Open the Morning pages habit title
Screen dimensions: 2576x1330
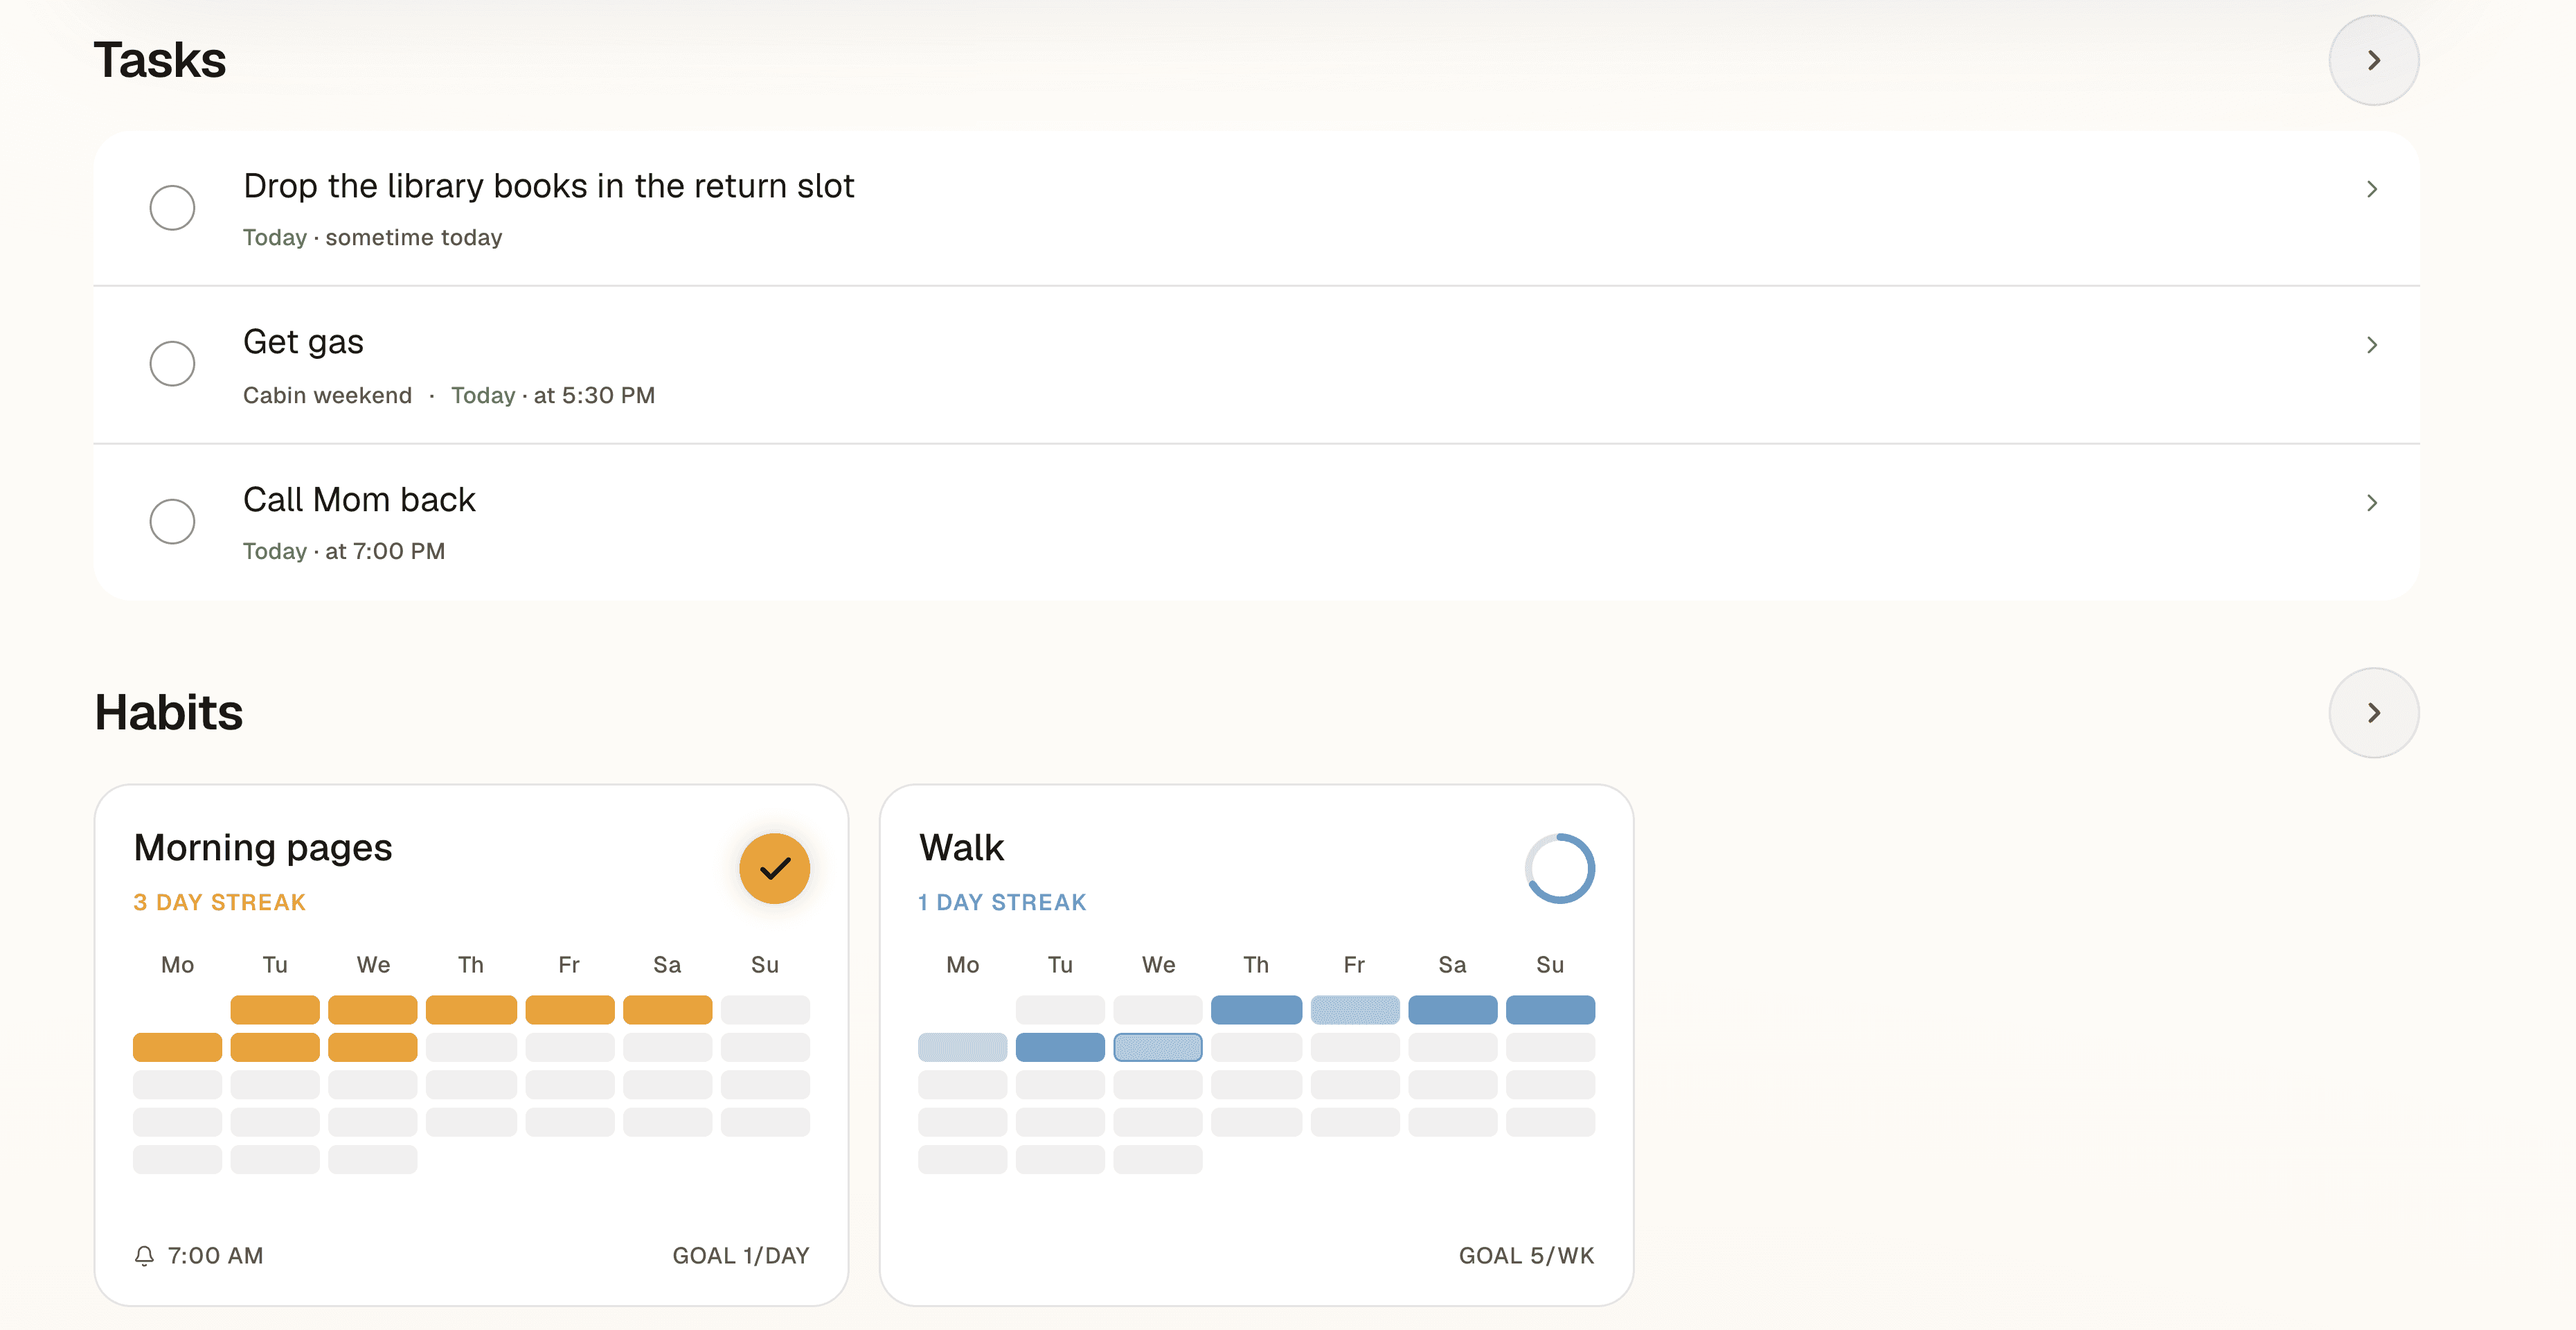tap(263, 848)
